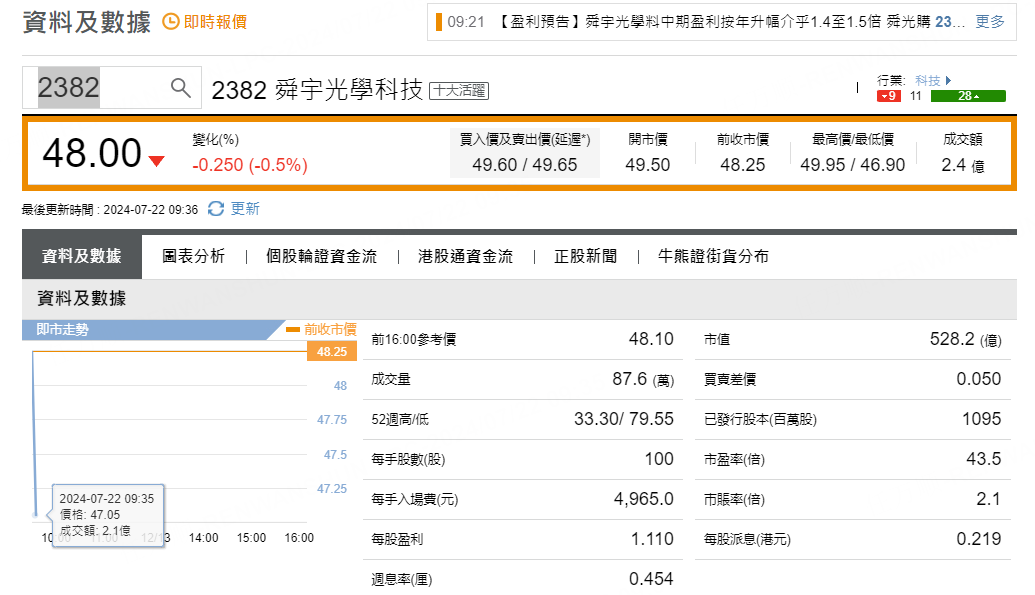Click the 47.25 chart axis label
Viewport: 1035px width, 595px height.
coord(332,489)
